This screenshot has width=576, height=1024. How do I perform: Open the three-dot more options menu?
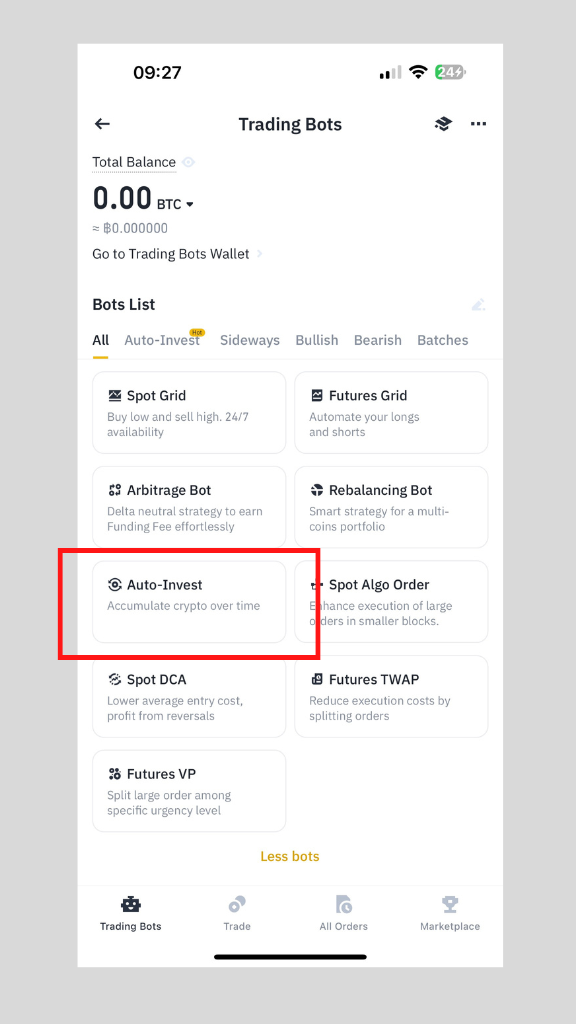coord(479,123)
